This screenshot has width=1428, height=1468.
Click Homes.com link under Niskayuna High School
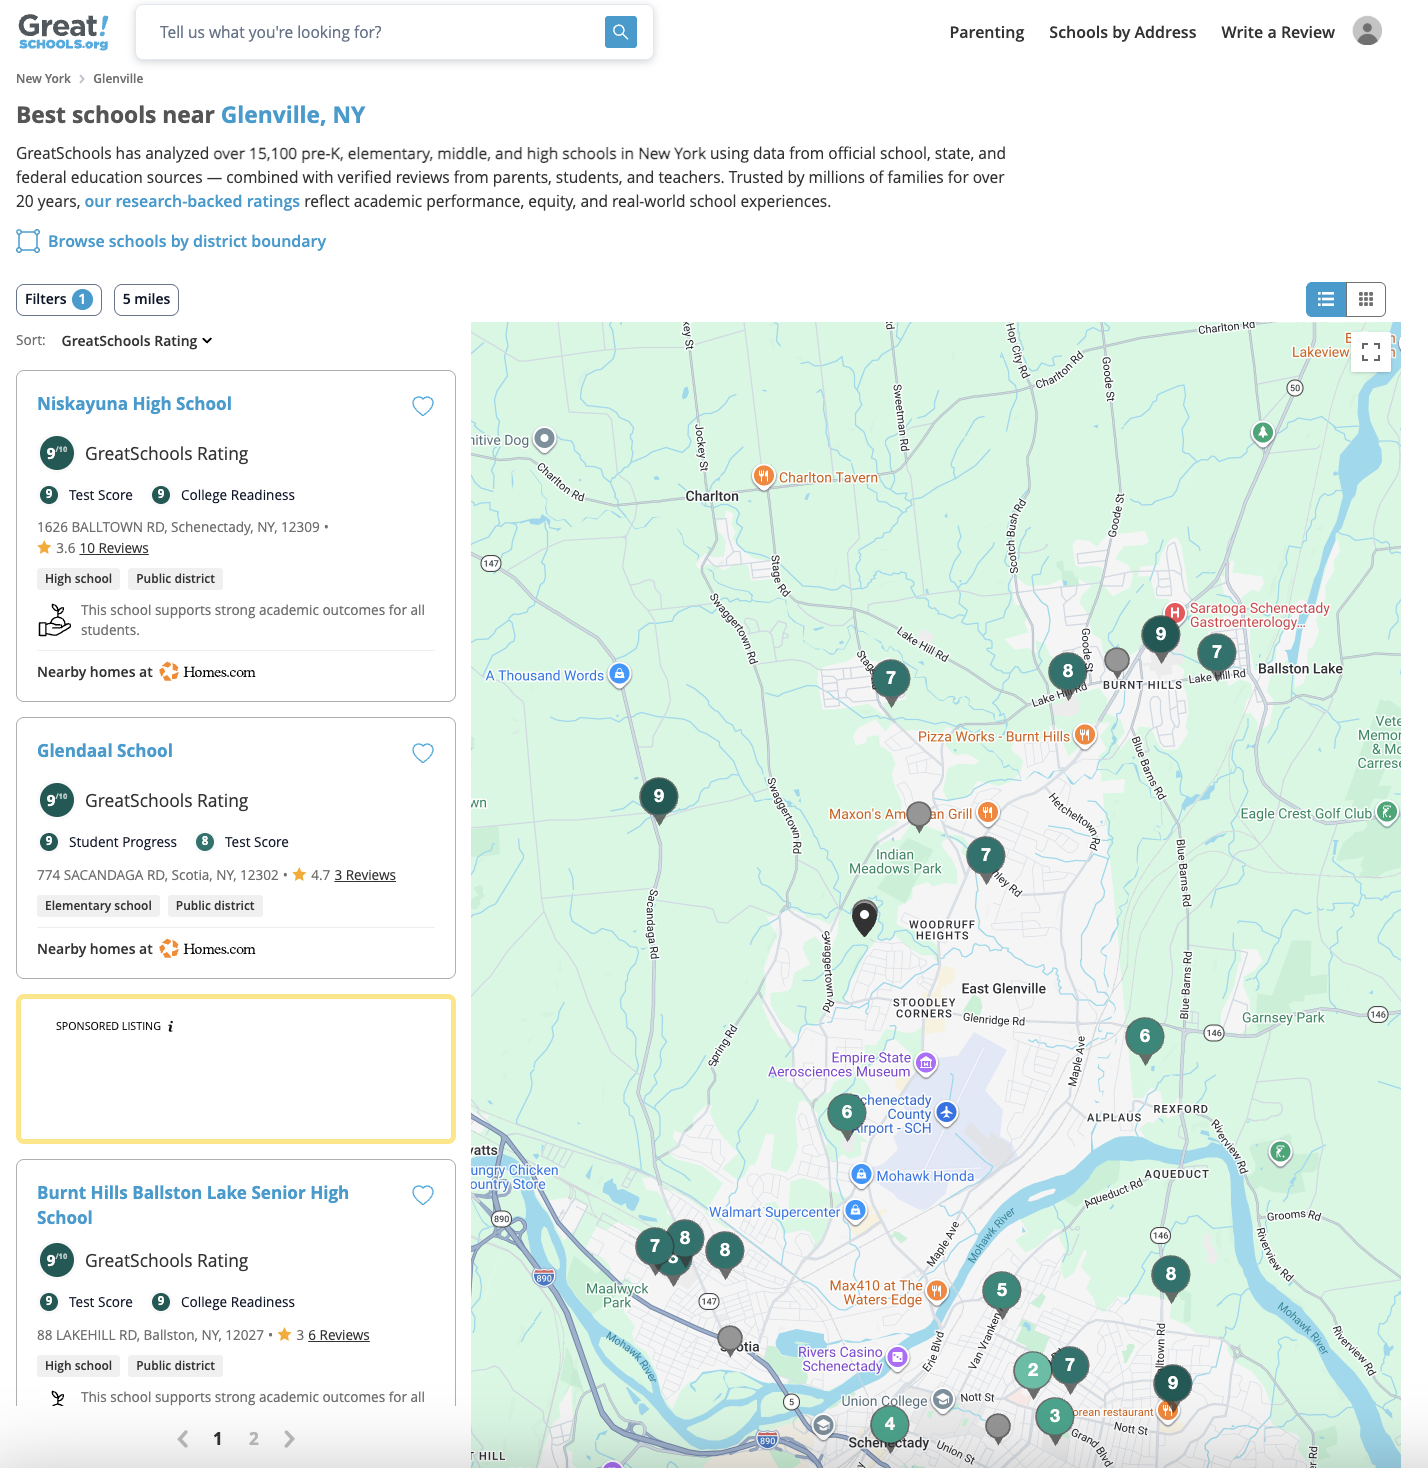[208, 672]
